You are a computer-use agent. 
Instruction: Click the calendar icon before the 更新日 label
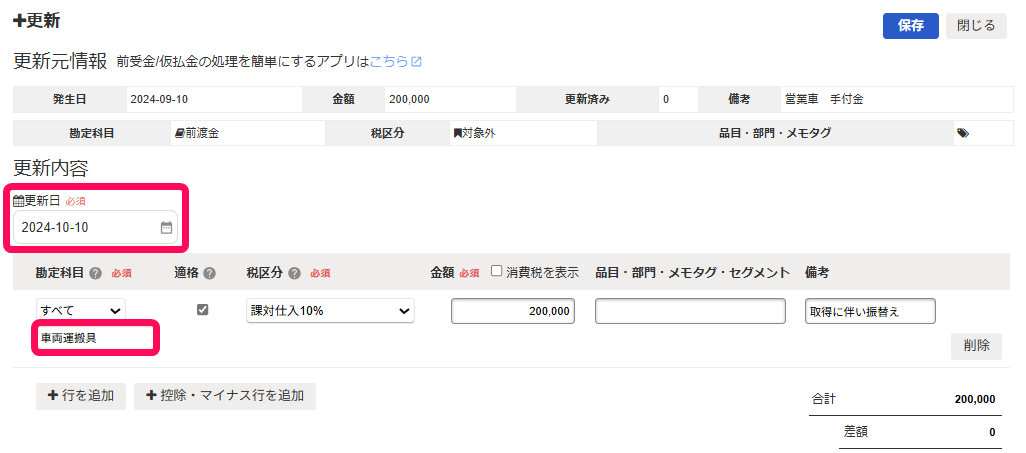(x=18, y=201)
